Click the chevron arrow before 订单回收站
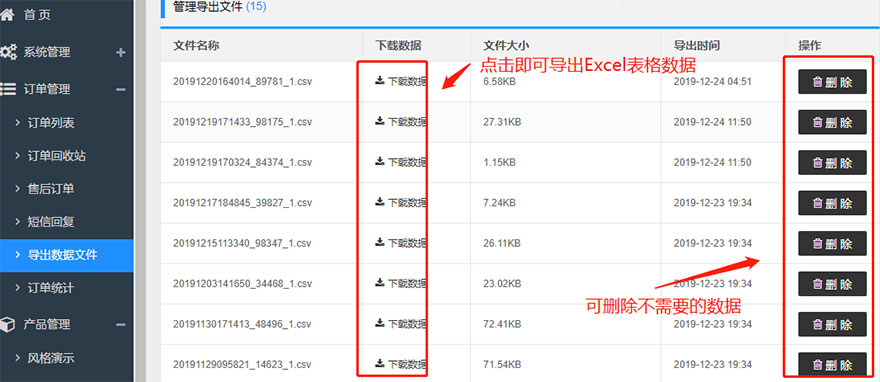 [x=17, y=156]
